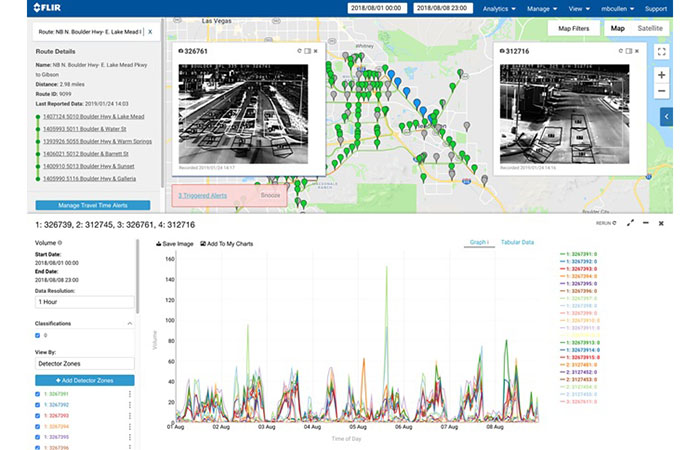Open options menu for zone 3267393
The width and height of the screenshot is (700, 450).
[x=130, y=416]
